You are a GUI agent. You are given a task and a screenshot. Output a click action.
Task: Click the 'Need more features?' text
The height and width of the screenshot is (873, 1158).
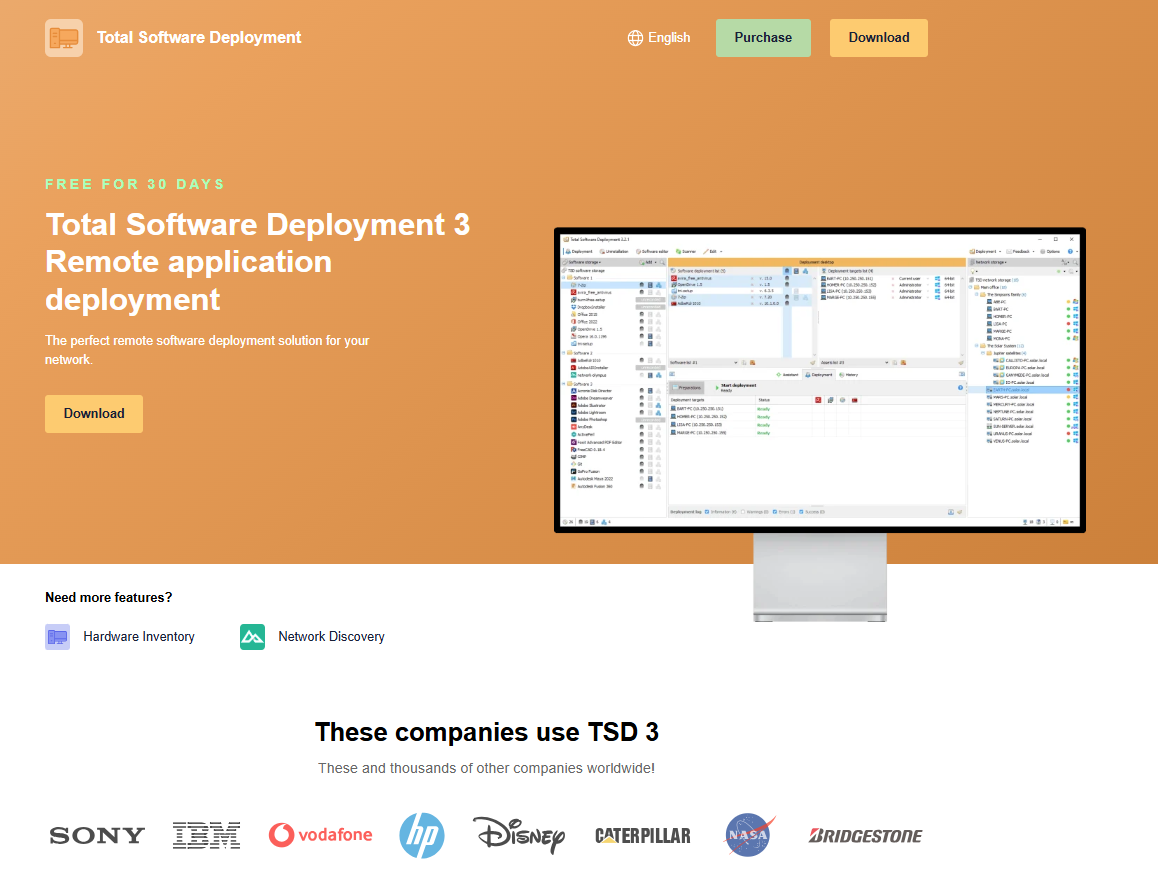point(109,598)
